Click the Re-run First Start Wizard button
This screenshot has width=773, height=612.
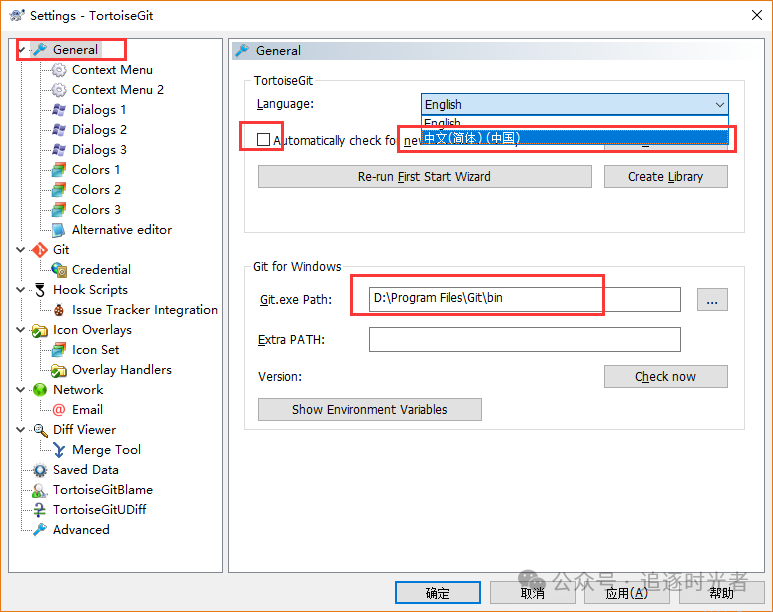pyautogui.click(x=424, y=177)
